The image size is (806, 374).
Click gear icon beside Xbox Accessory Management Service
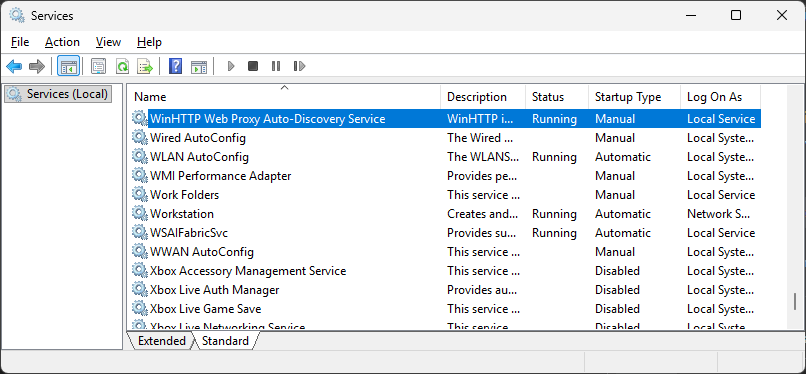(x=139, y=270)
